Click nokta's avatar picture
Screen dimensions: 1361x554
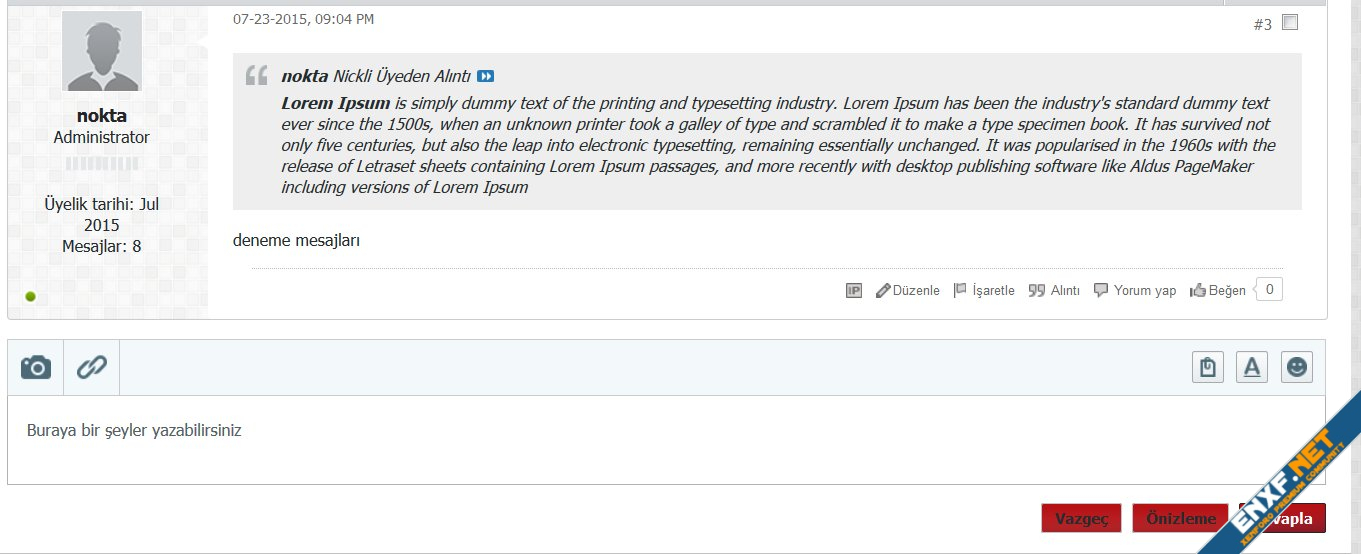pos(102,51)
